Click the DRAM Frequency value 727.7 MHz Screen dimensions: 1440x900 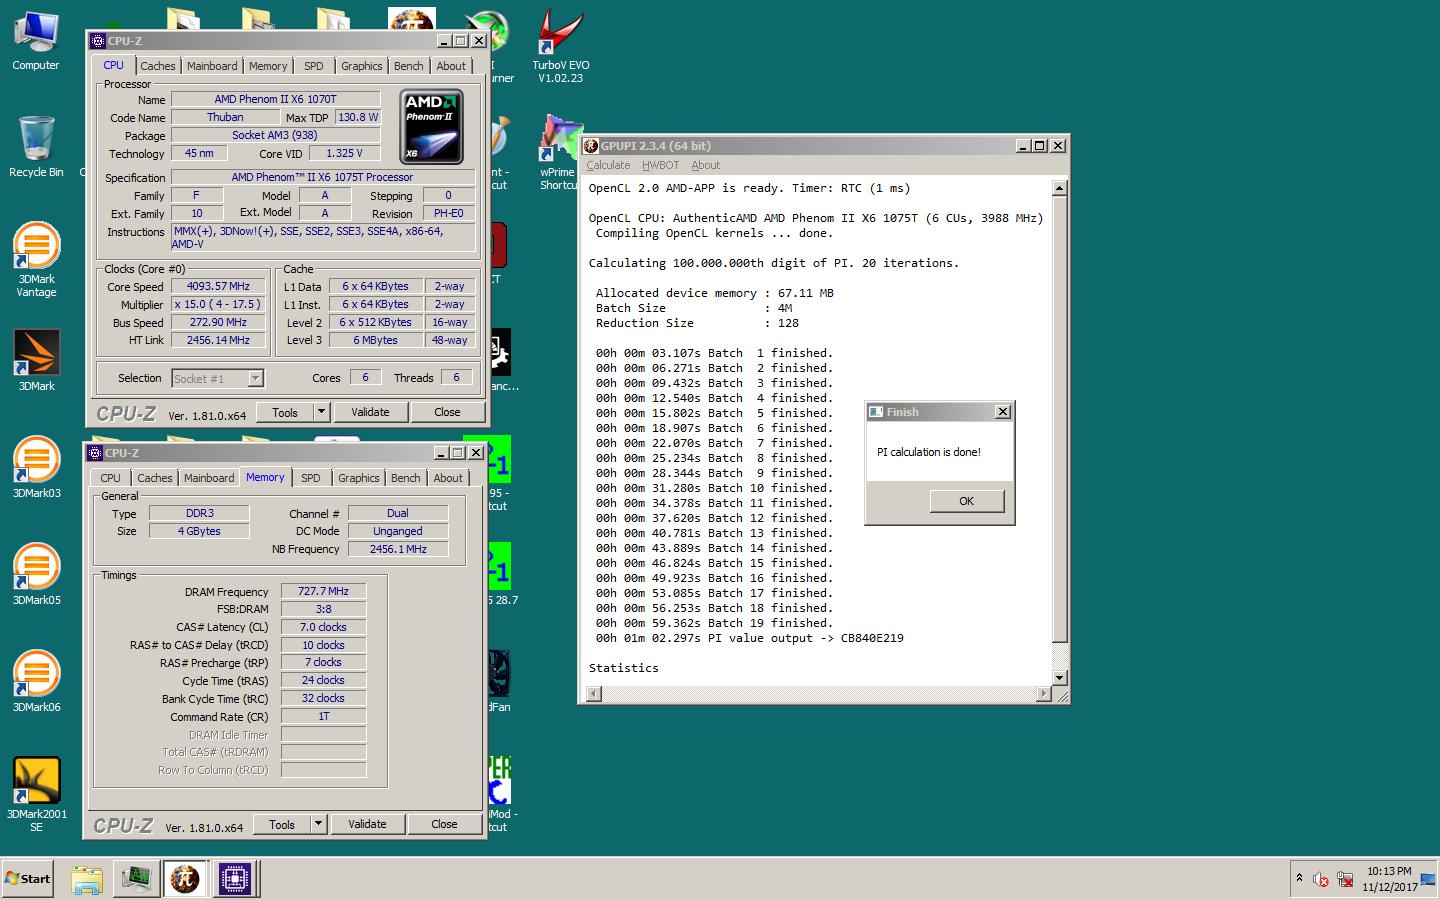point(323,591)
